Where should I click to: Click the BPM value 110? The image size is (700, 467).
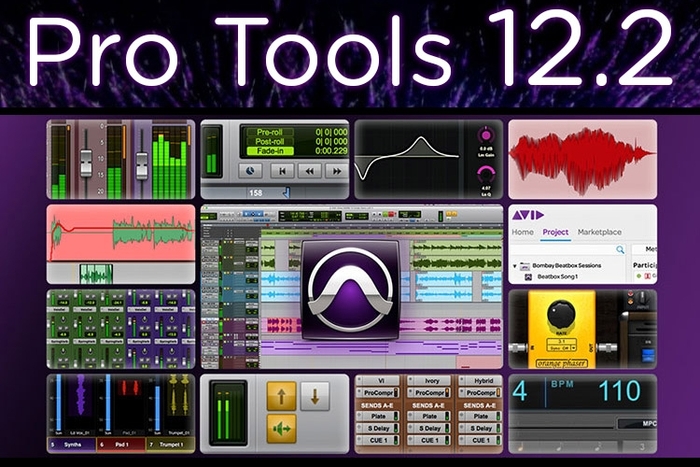click(619, 392)
